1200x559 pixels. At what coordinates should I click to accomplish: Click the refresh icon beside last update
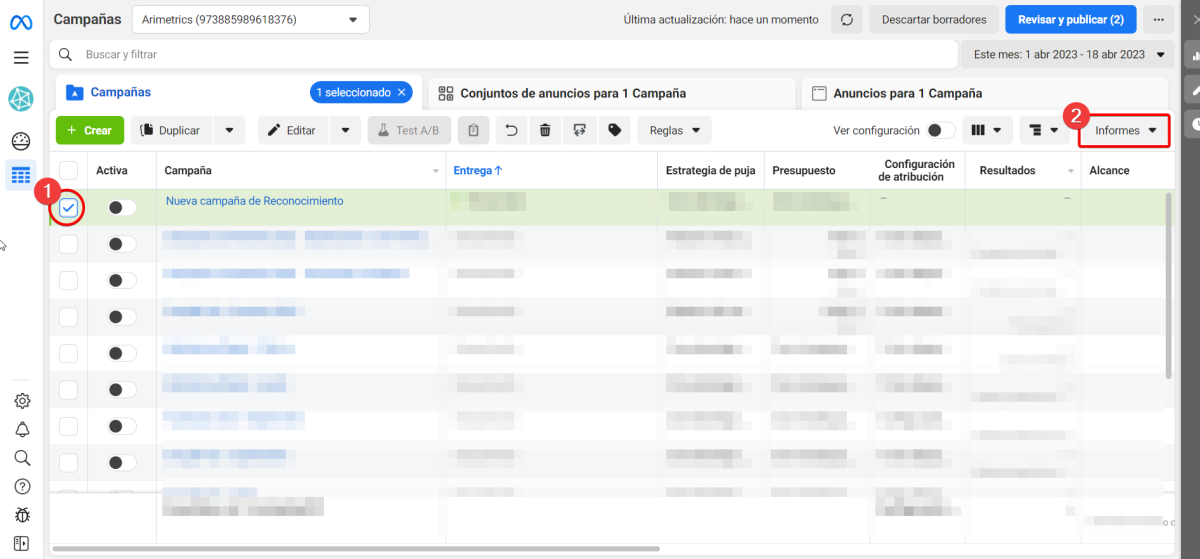[x=847, y=19]
